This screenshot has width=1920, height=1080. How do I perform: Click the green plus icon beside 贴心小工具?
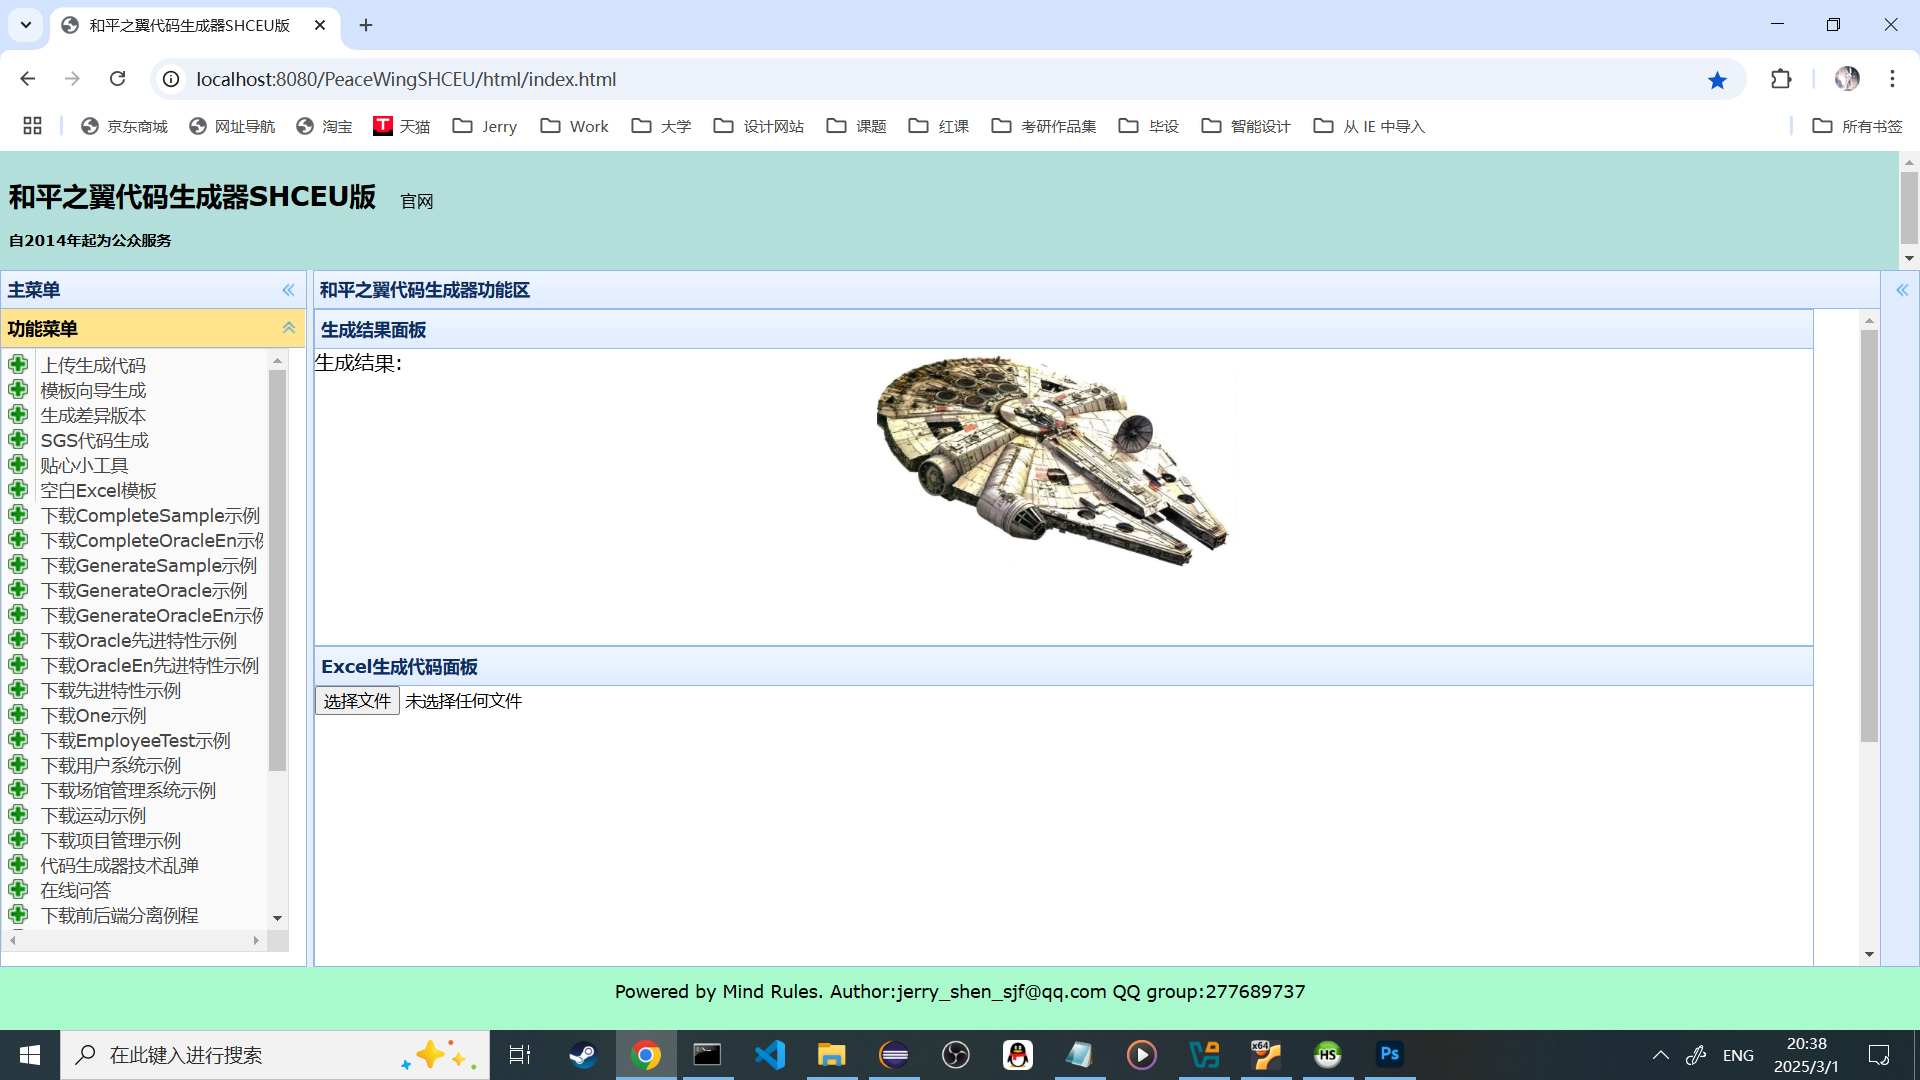18,465
